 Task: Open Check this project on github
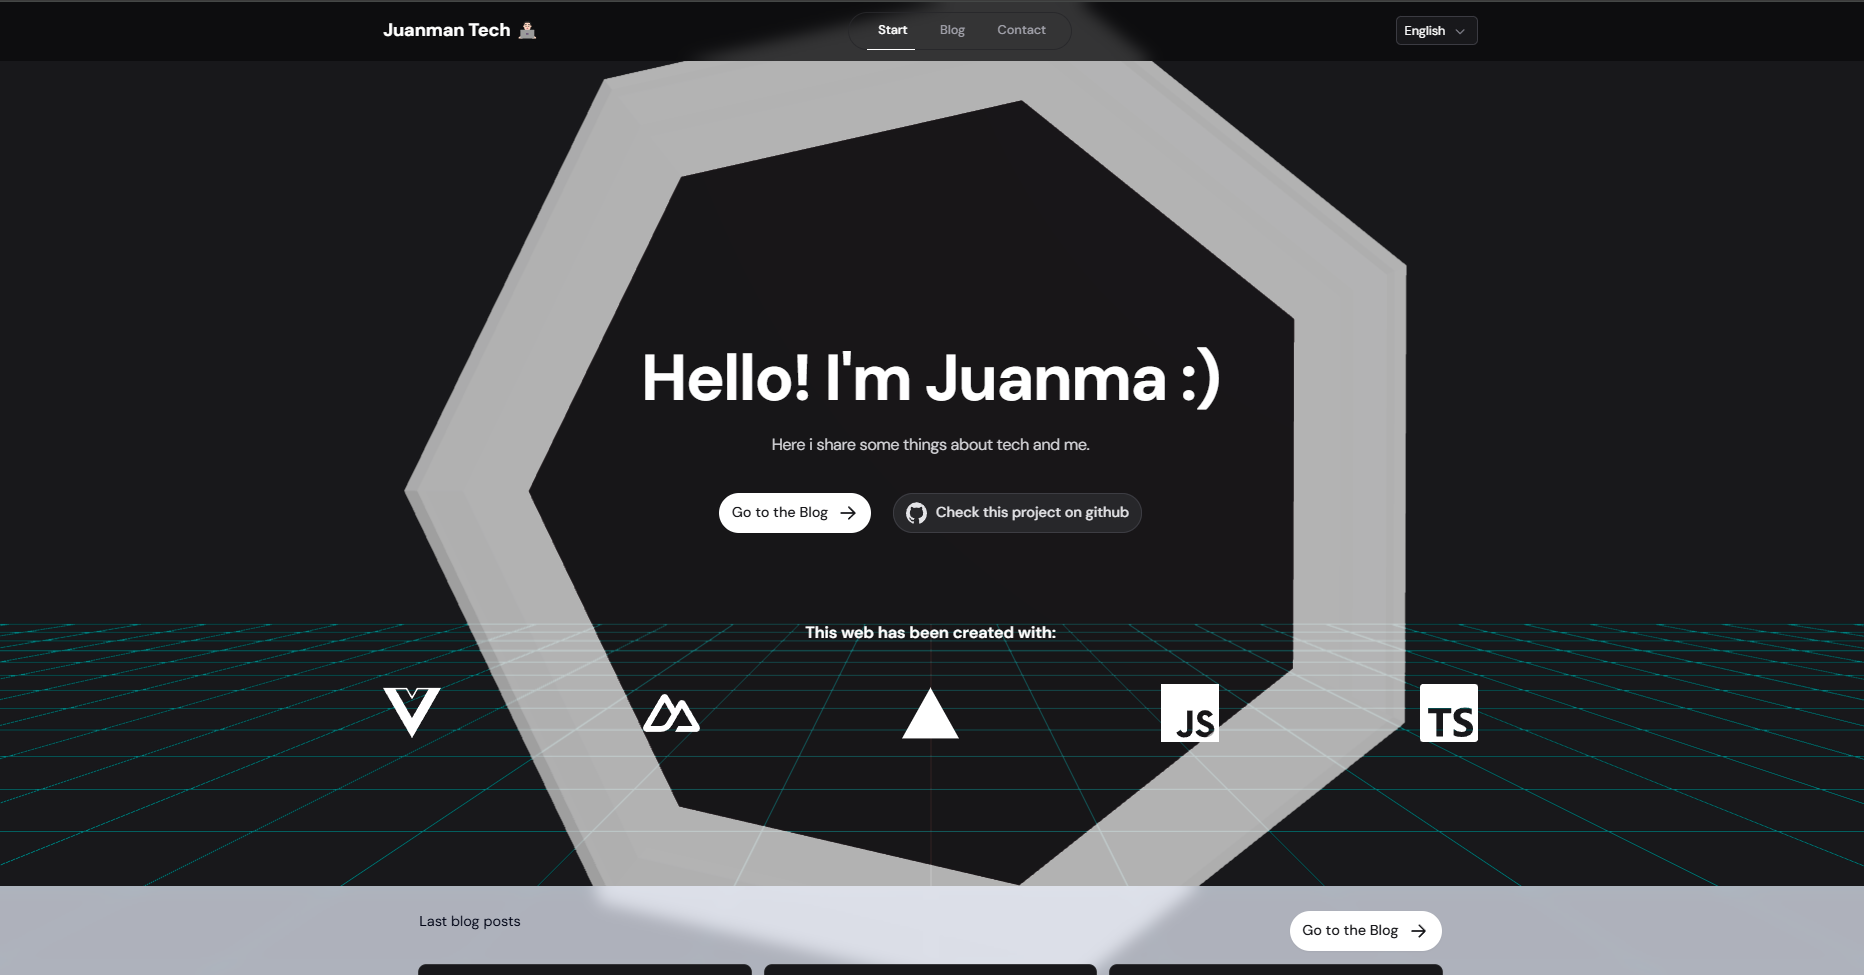pos(1031,513)
